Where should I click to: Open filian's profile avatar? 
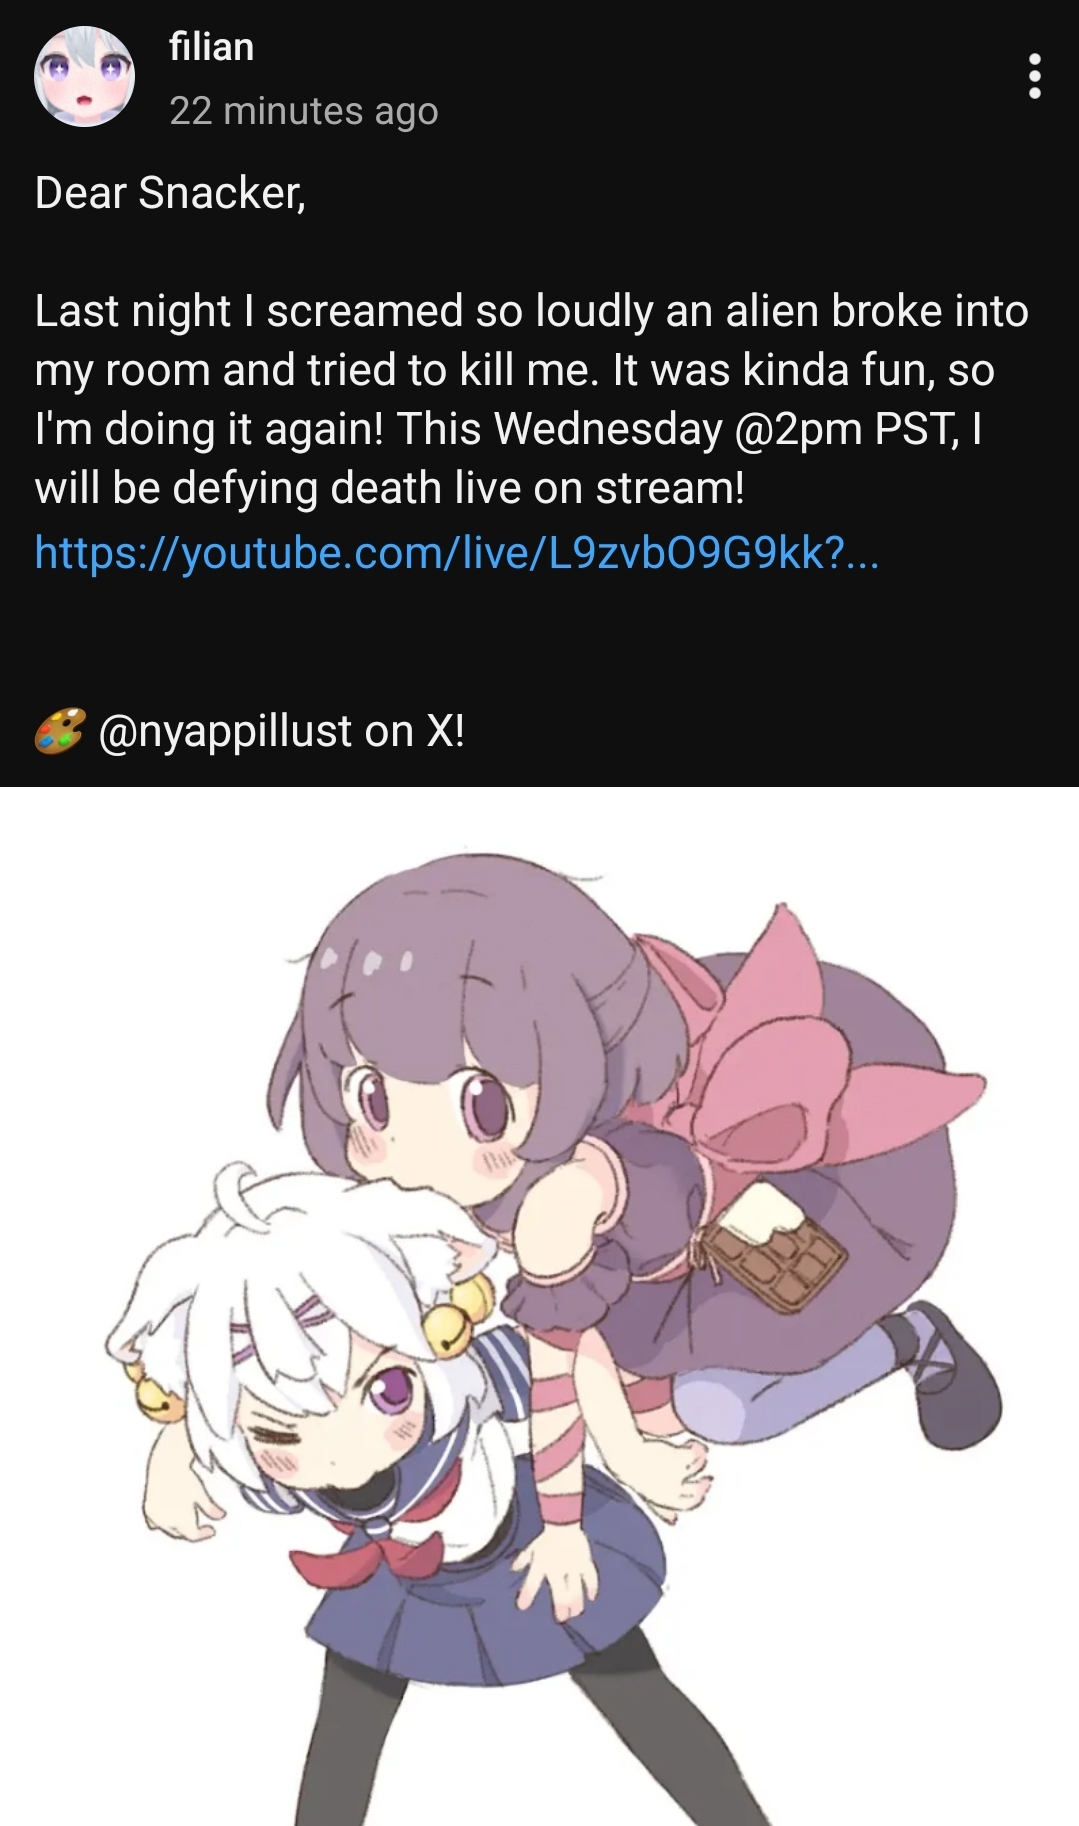click(85, 77)
